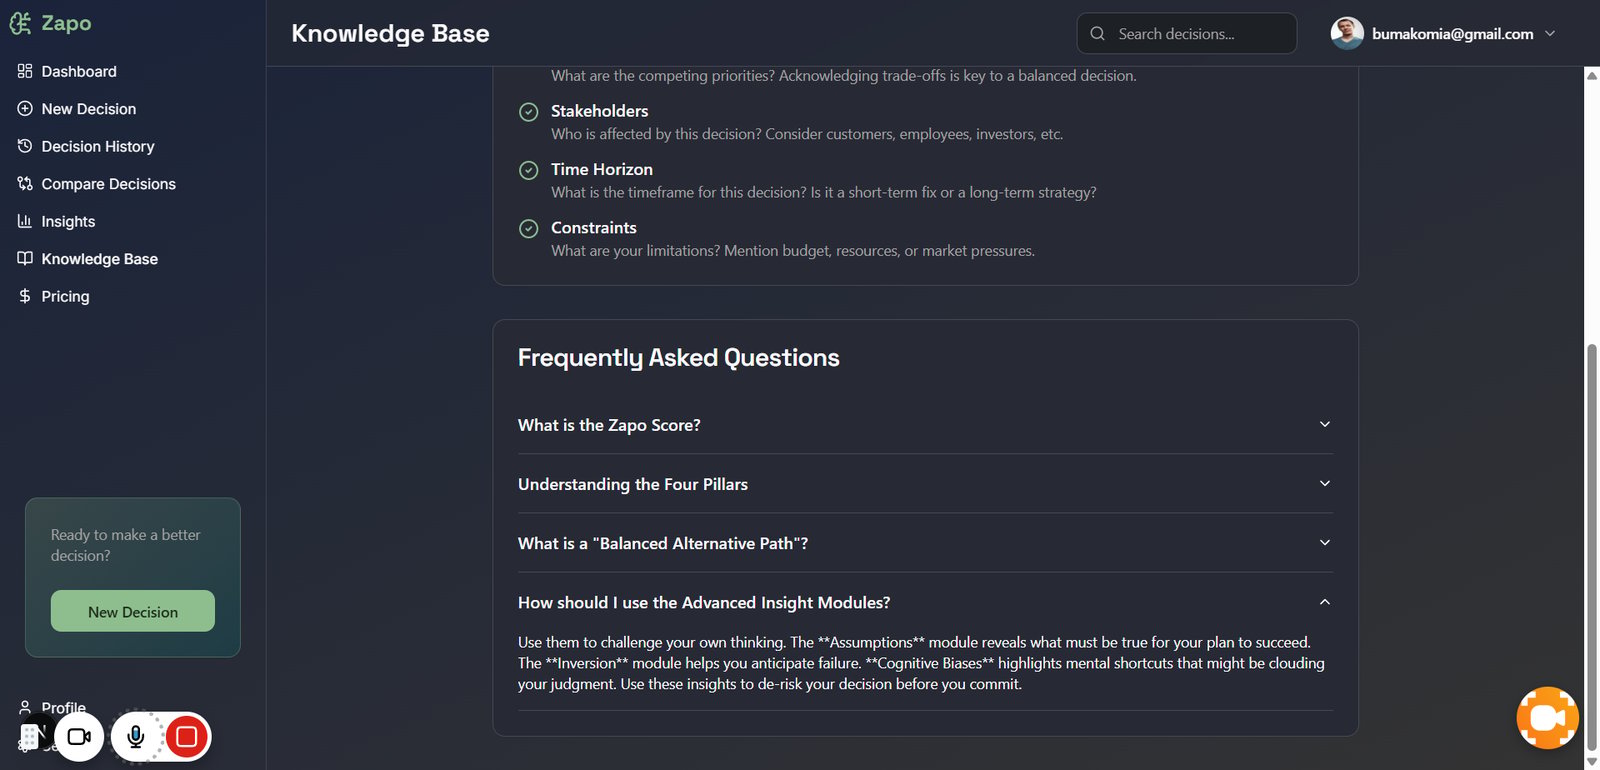Click the "What is the Zapo Score?" question text
Screen dimensions: 1600x770
click(609, 425)
